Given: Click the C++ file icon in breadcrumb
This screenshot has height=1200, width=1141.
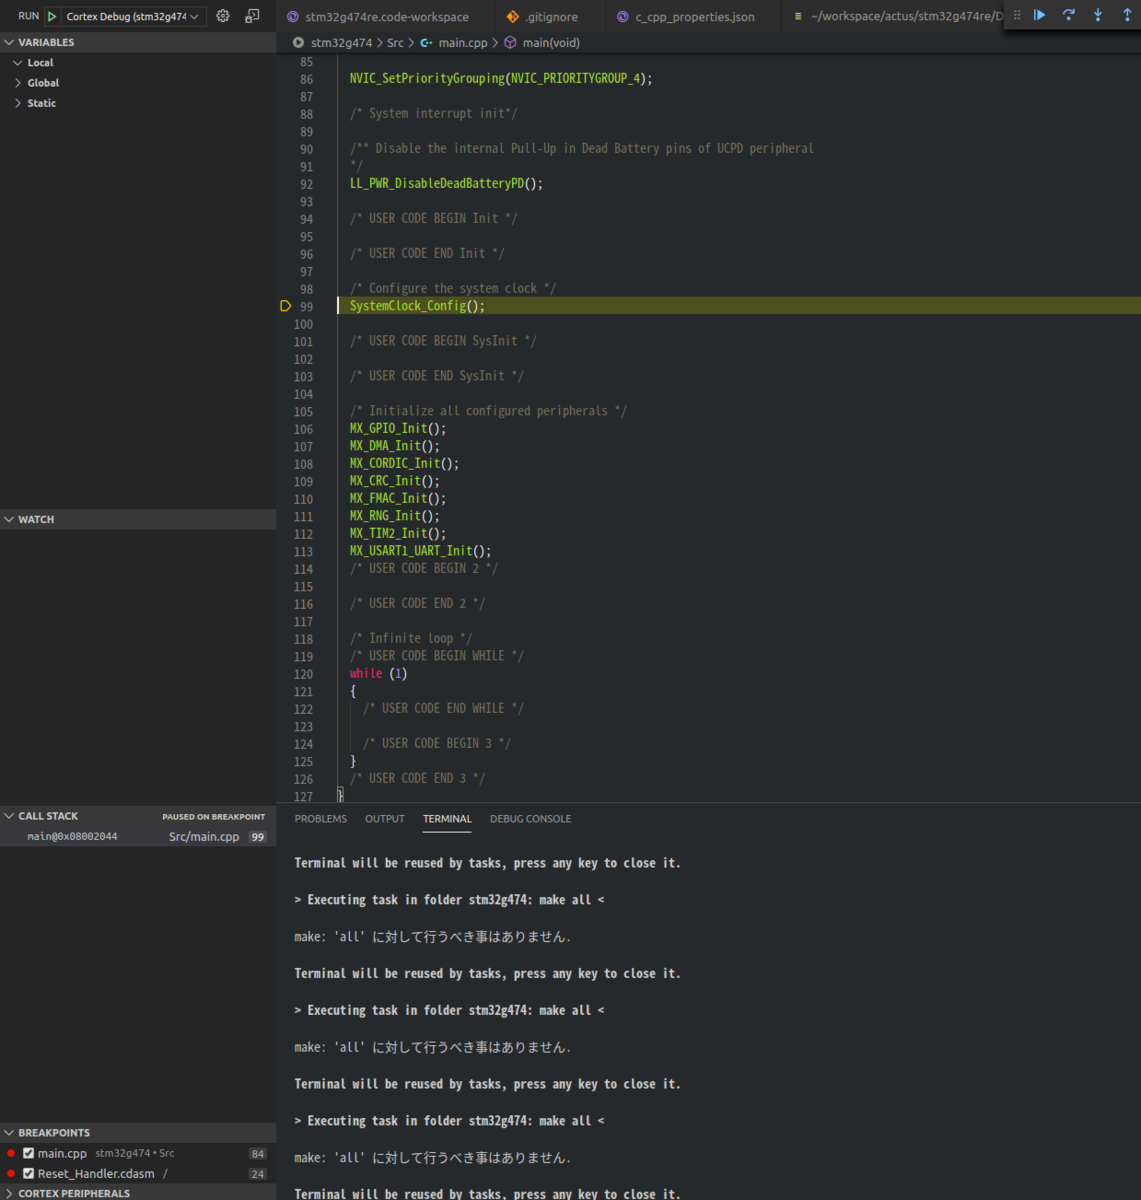Looking at the screenshot, I should point(426,43).
